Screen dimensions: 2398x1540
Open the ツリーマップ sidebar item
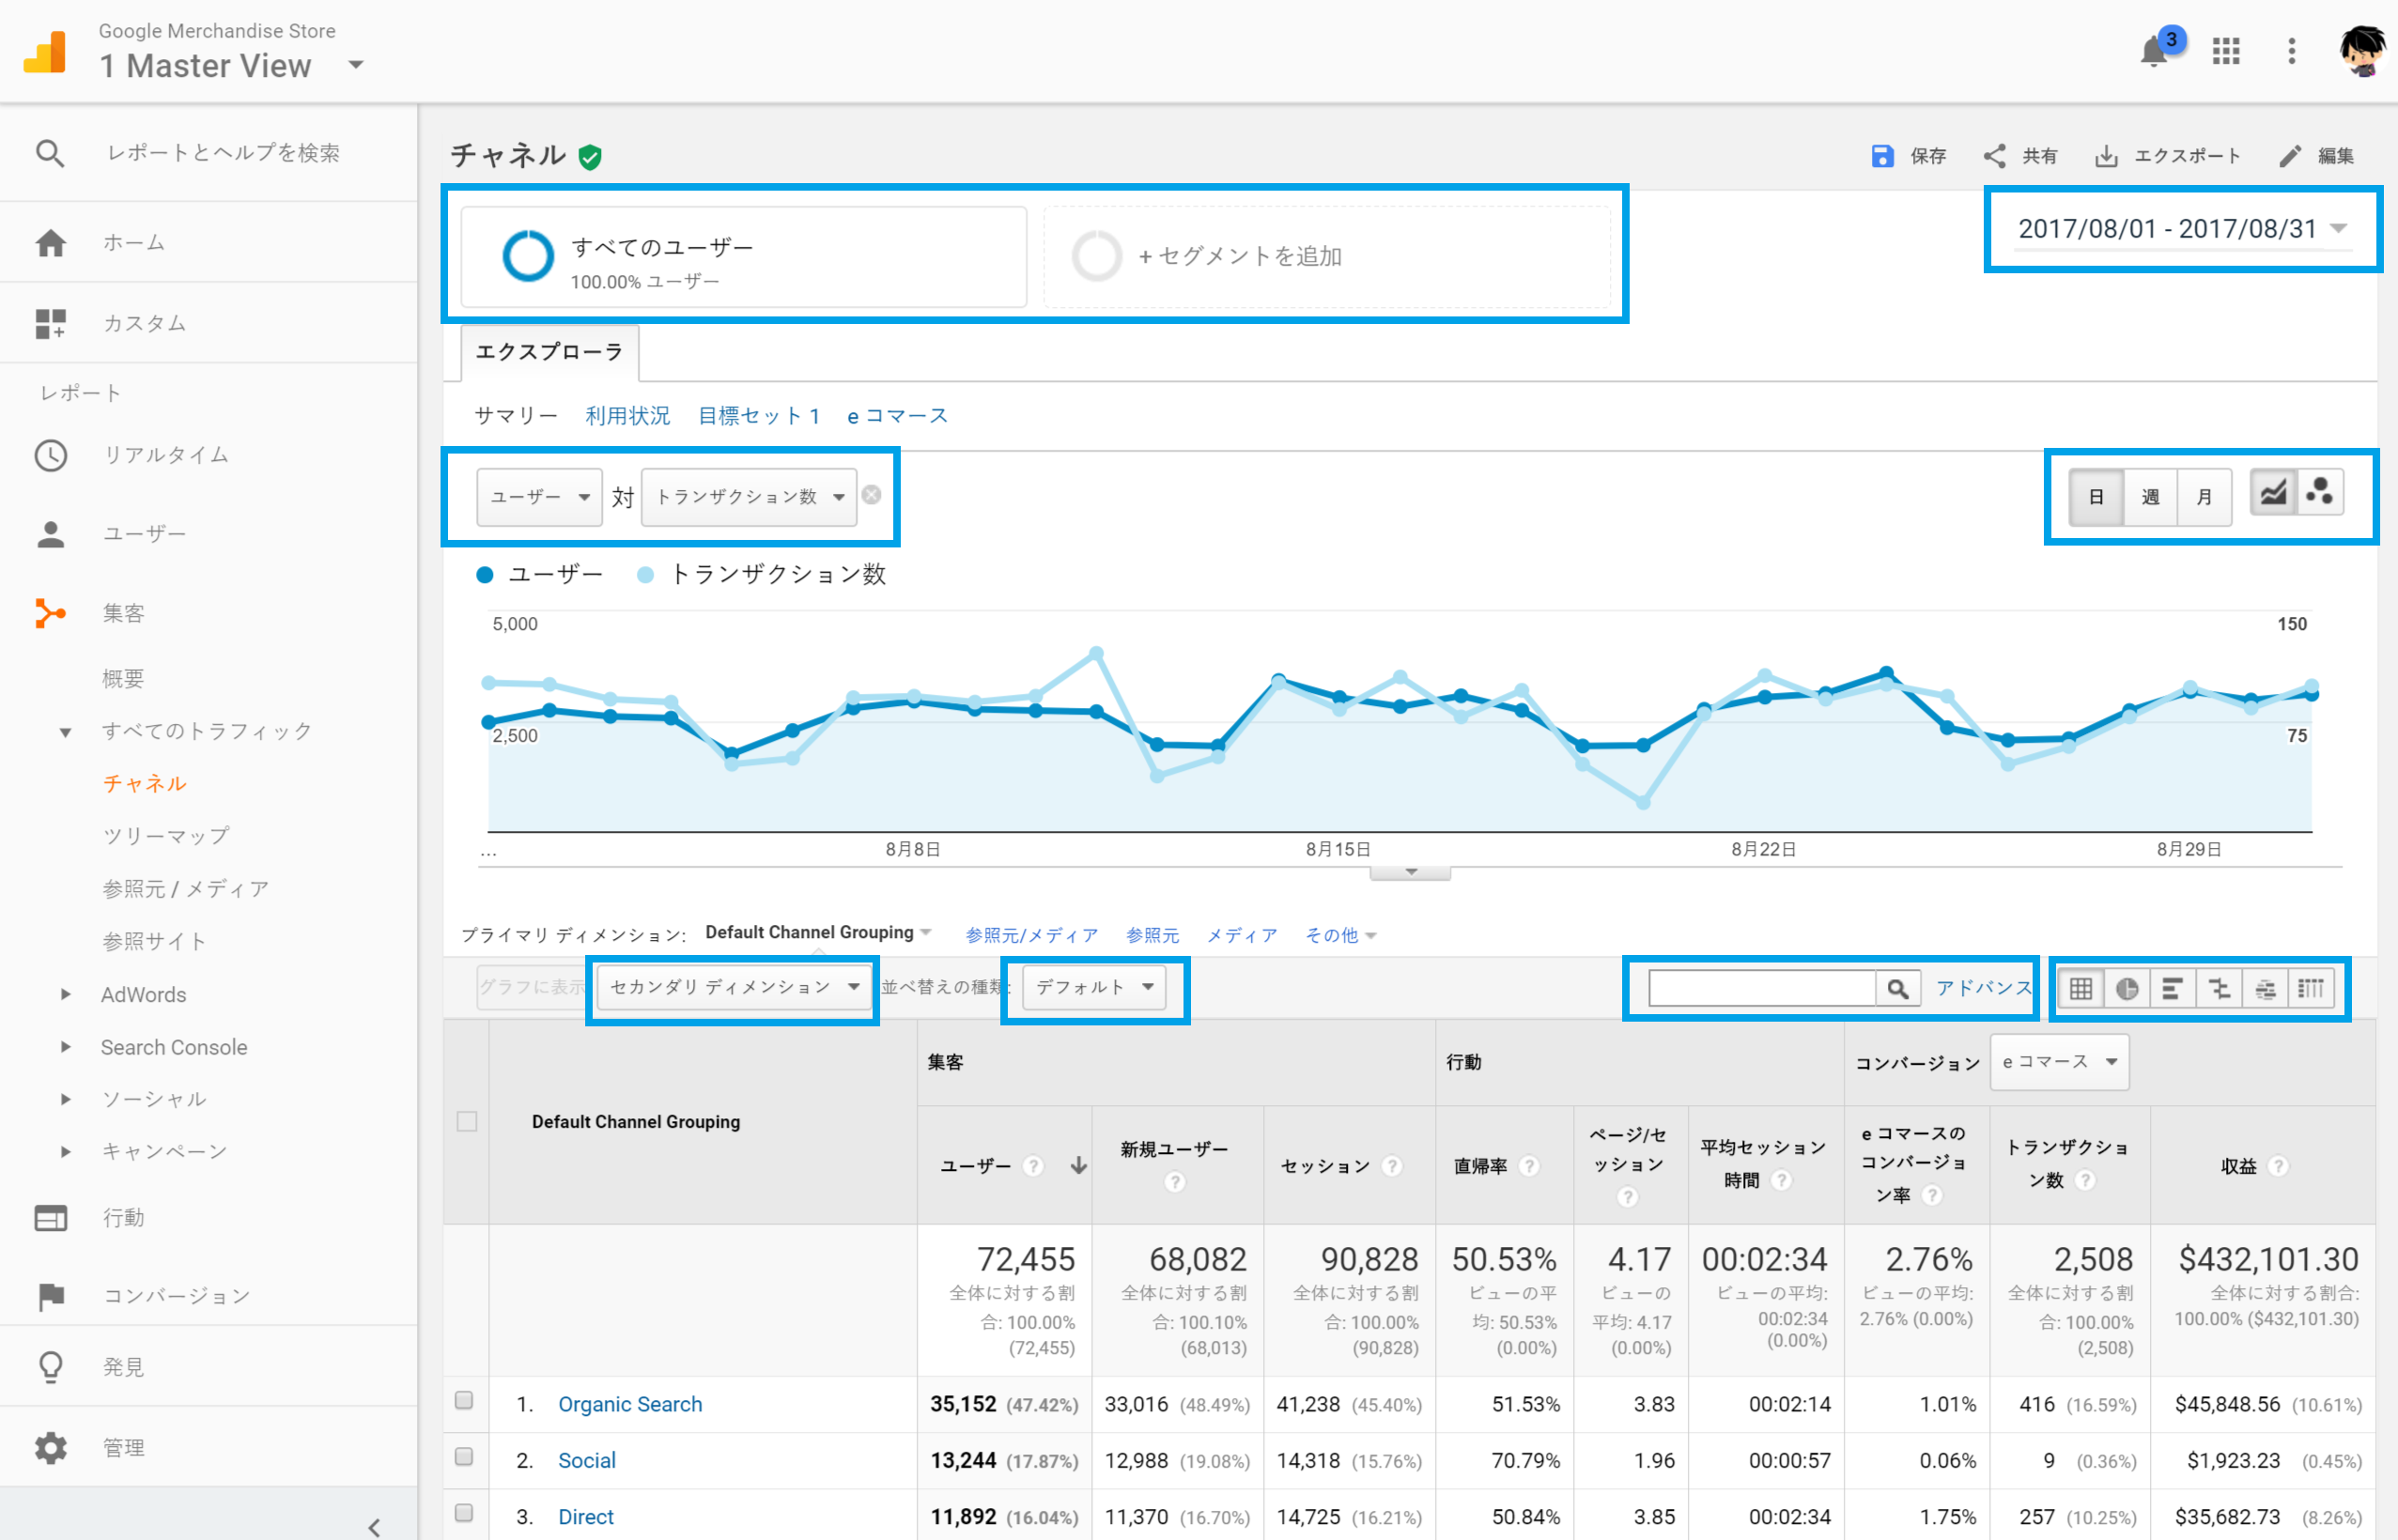pos(166,835)
